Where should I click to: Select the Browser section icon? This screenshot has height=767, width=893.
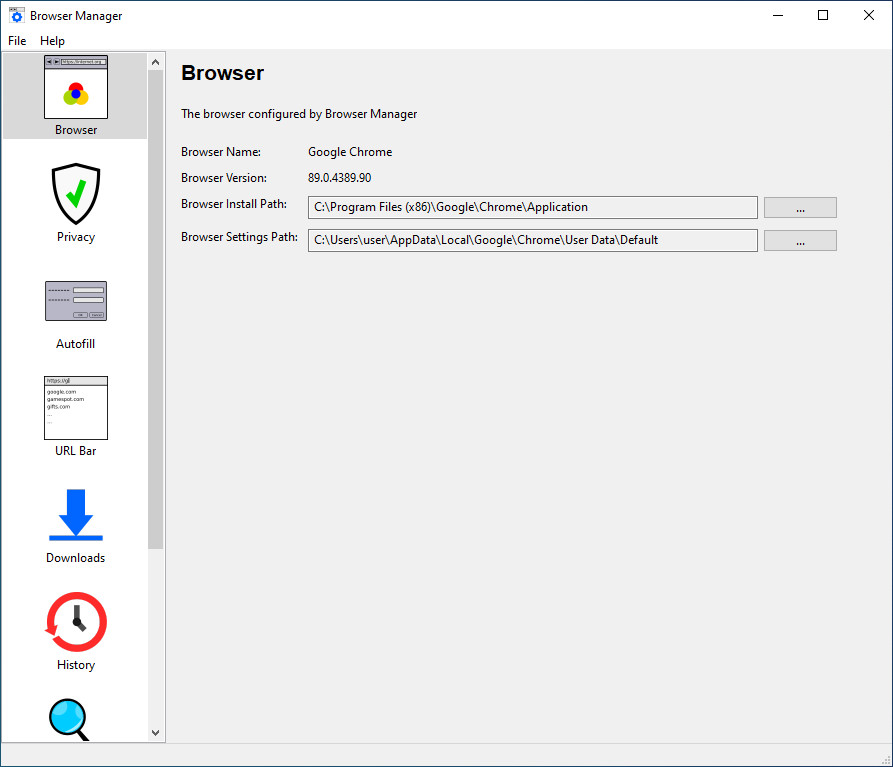click(76, 87)
